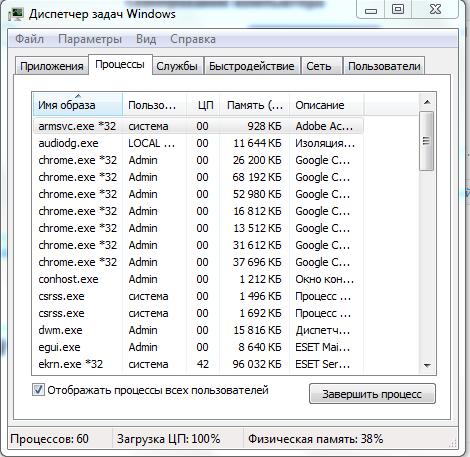Open the Вид menu
The image size is (470, 457).
[146, 39]
